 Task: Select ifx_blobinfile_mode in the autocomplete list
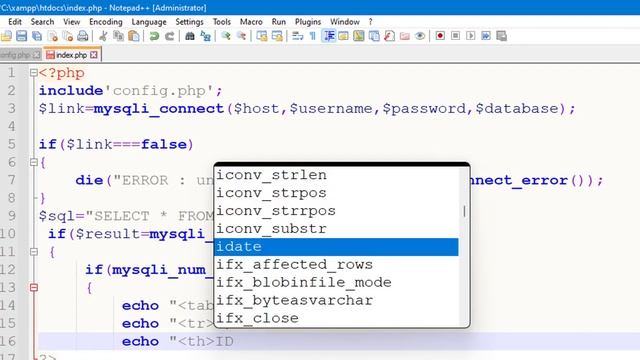[336, 283]
